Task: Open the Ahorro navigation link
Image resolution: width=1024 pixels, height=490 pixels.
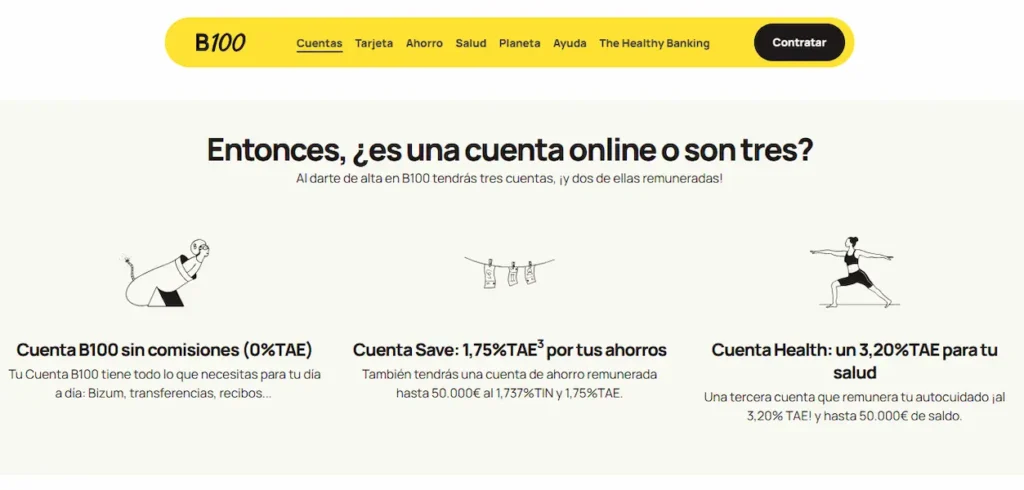Action: tap(424, 43)
